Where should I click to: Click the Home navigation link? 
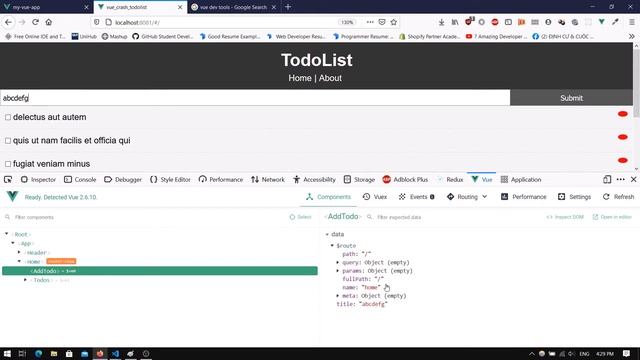[x=300, y=78]
